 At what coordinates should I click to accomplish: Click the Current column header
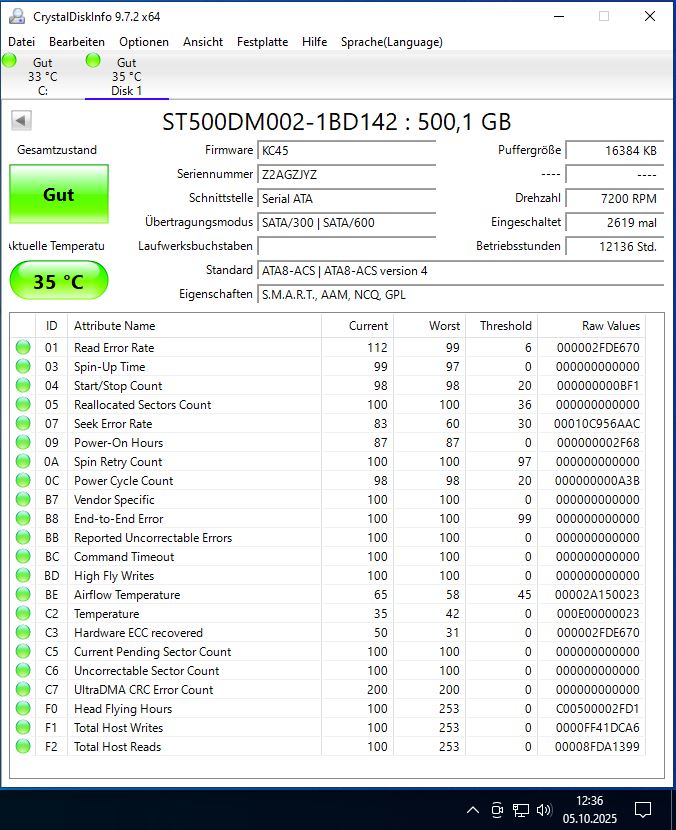357,326
